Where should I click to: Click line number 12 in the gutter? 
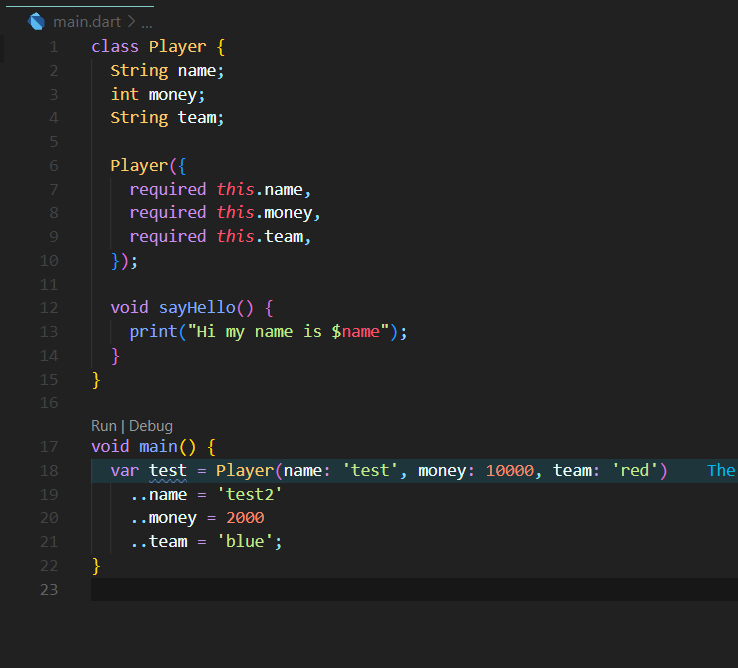(49, 308)
